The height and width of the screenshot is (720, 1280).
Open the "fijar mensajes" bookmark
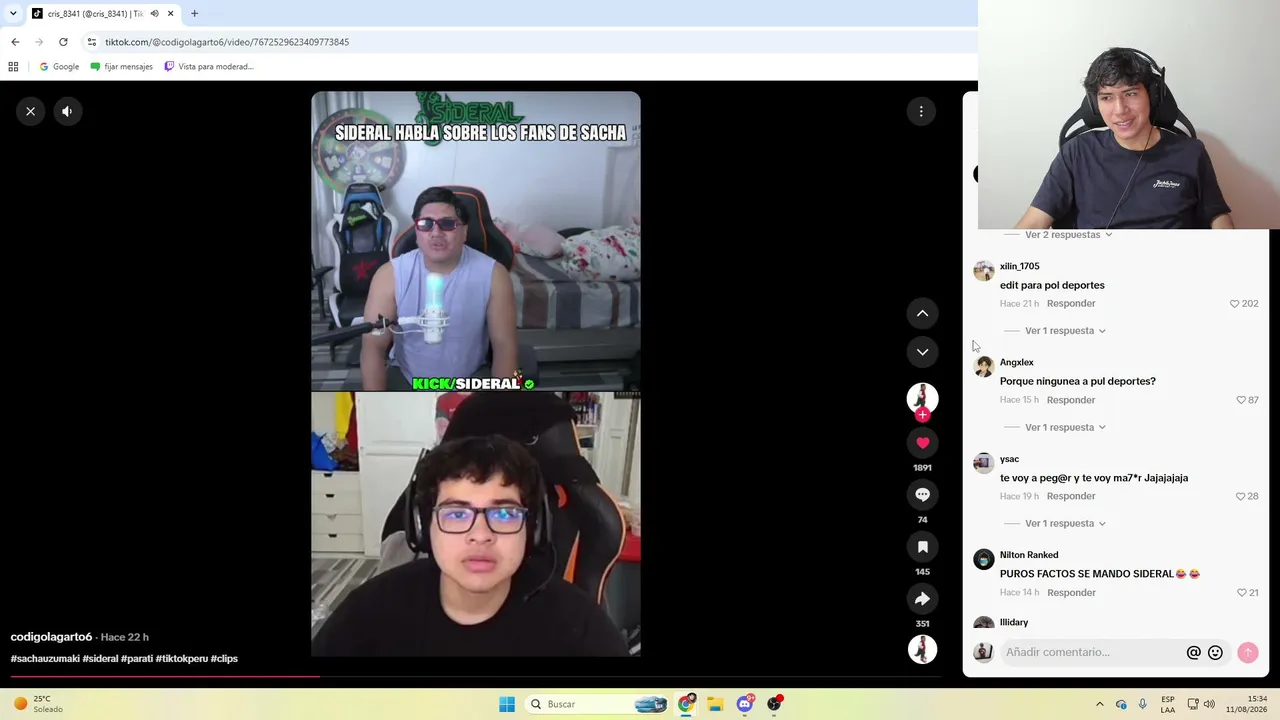pyautogui.click(x=122, y=67)
